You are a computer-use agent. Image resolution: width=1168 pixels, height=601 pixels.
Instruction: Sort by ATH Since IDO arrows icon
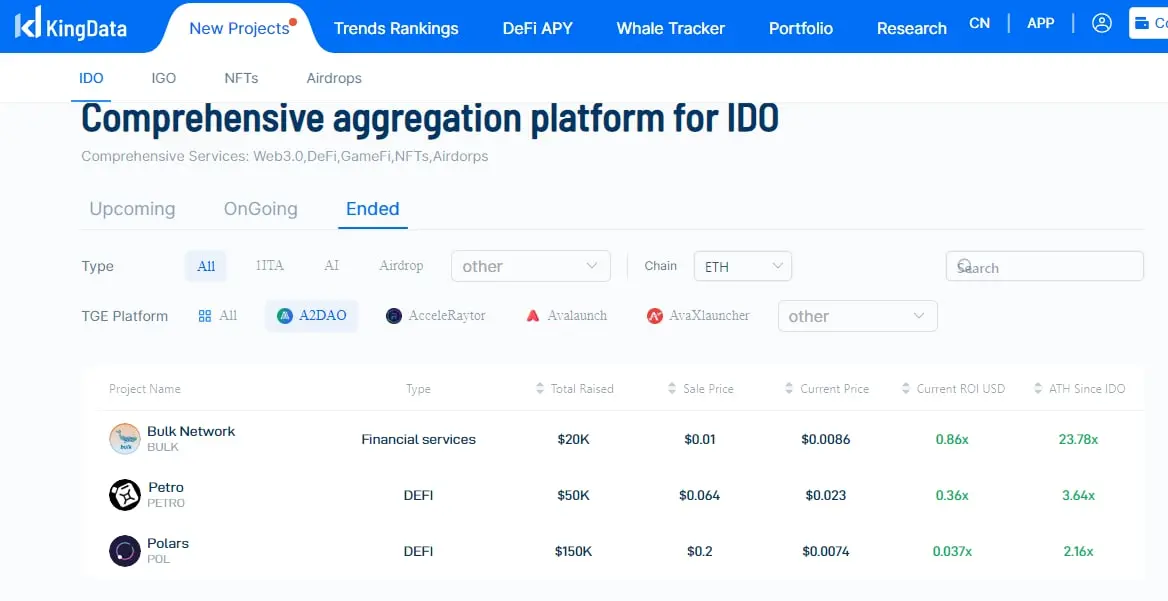[x=1038, y=389]
